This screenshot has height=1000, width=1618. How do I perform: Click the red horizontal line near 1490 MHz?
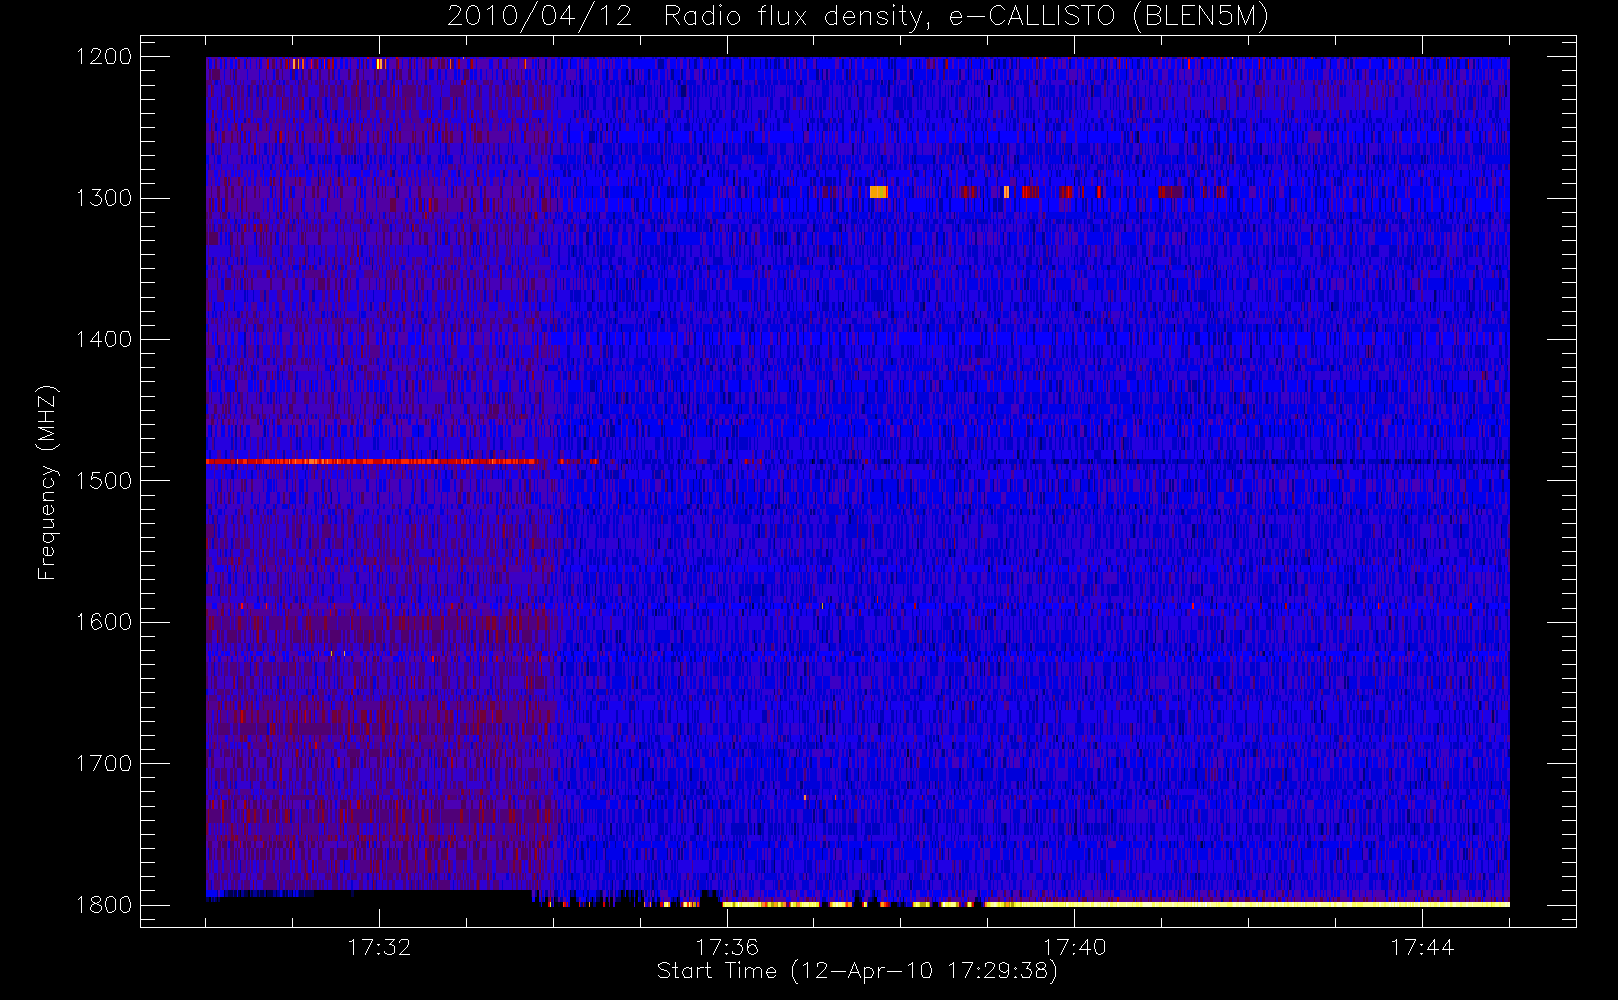(x=370, y=462)
